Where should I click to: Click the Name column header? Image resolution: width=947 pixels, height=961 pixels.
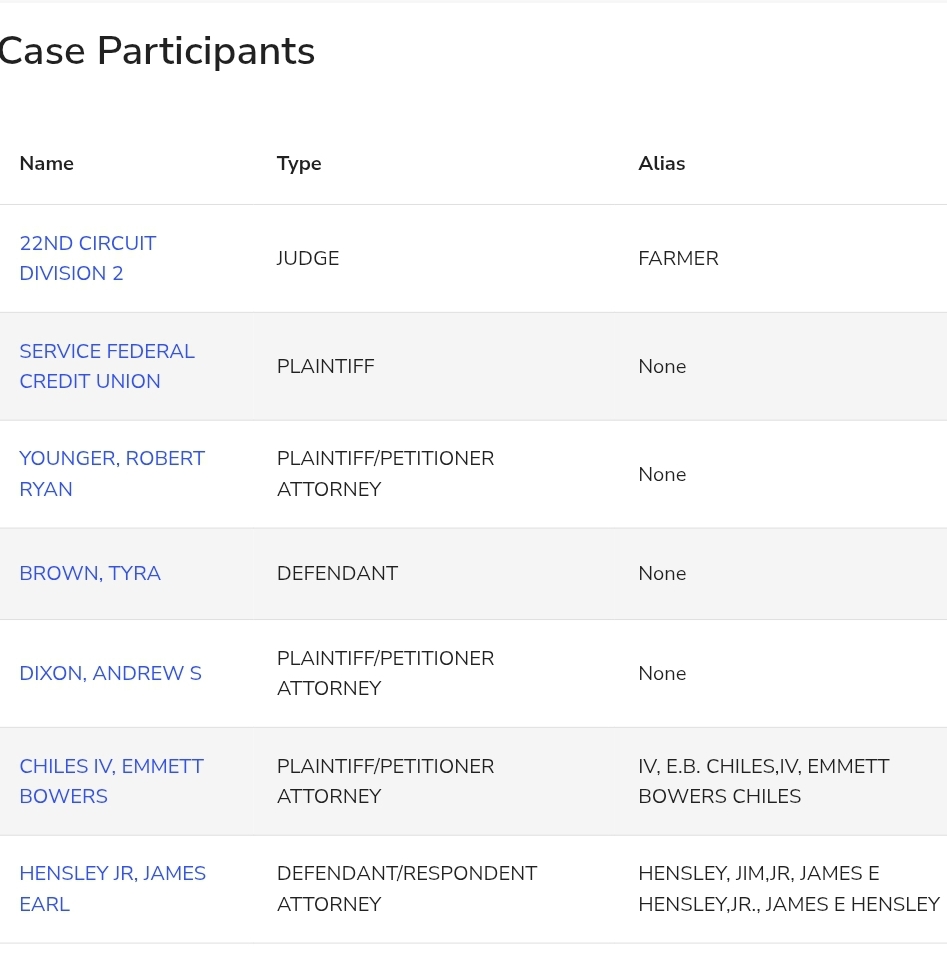46,163
